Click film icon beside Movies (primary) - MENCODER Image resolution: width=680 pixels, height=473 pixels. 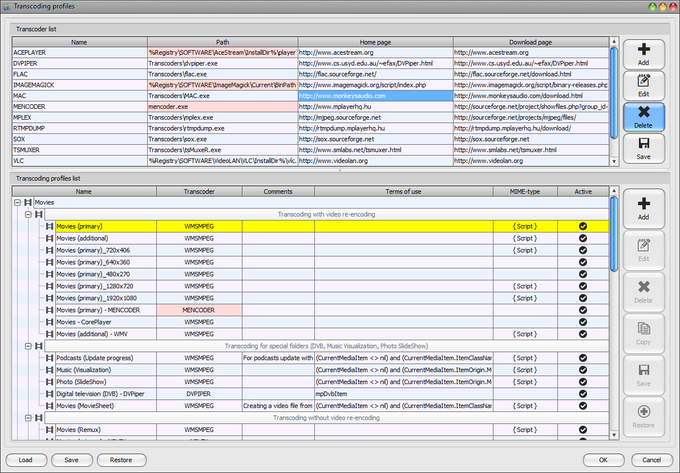click(49, 310)
